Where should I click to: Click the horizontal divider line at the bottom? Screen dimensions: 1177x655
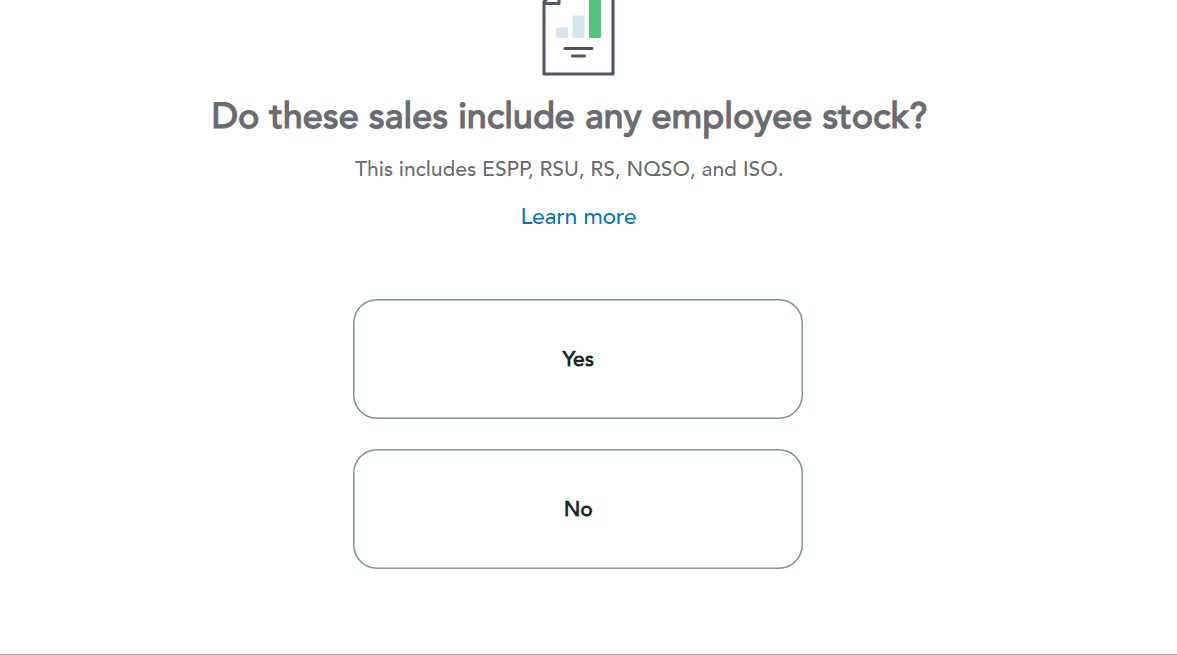click(588, 654)
